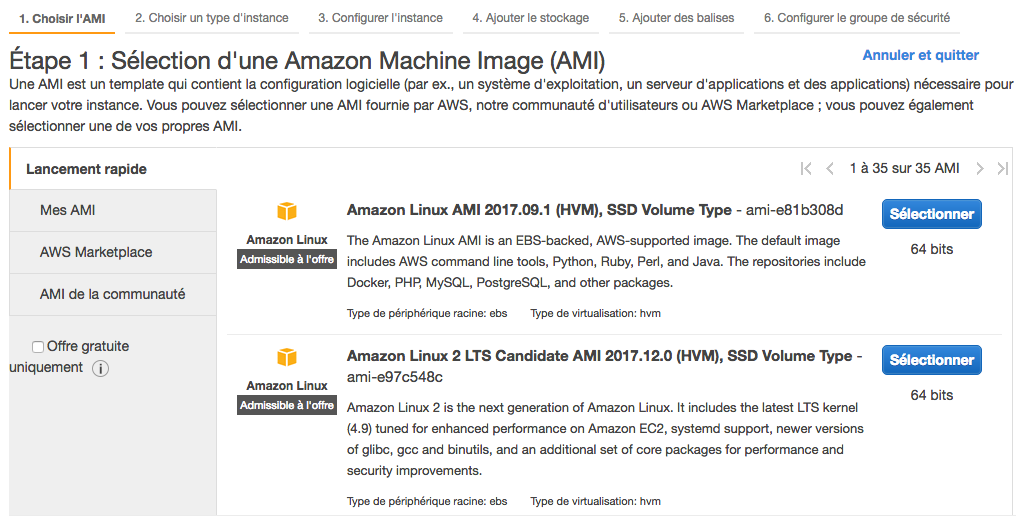Select the Amazon Linux 2 LTS Candidate image
The height and width of the screenshot is (522, 1016).
[931, 360]
